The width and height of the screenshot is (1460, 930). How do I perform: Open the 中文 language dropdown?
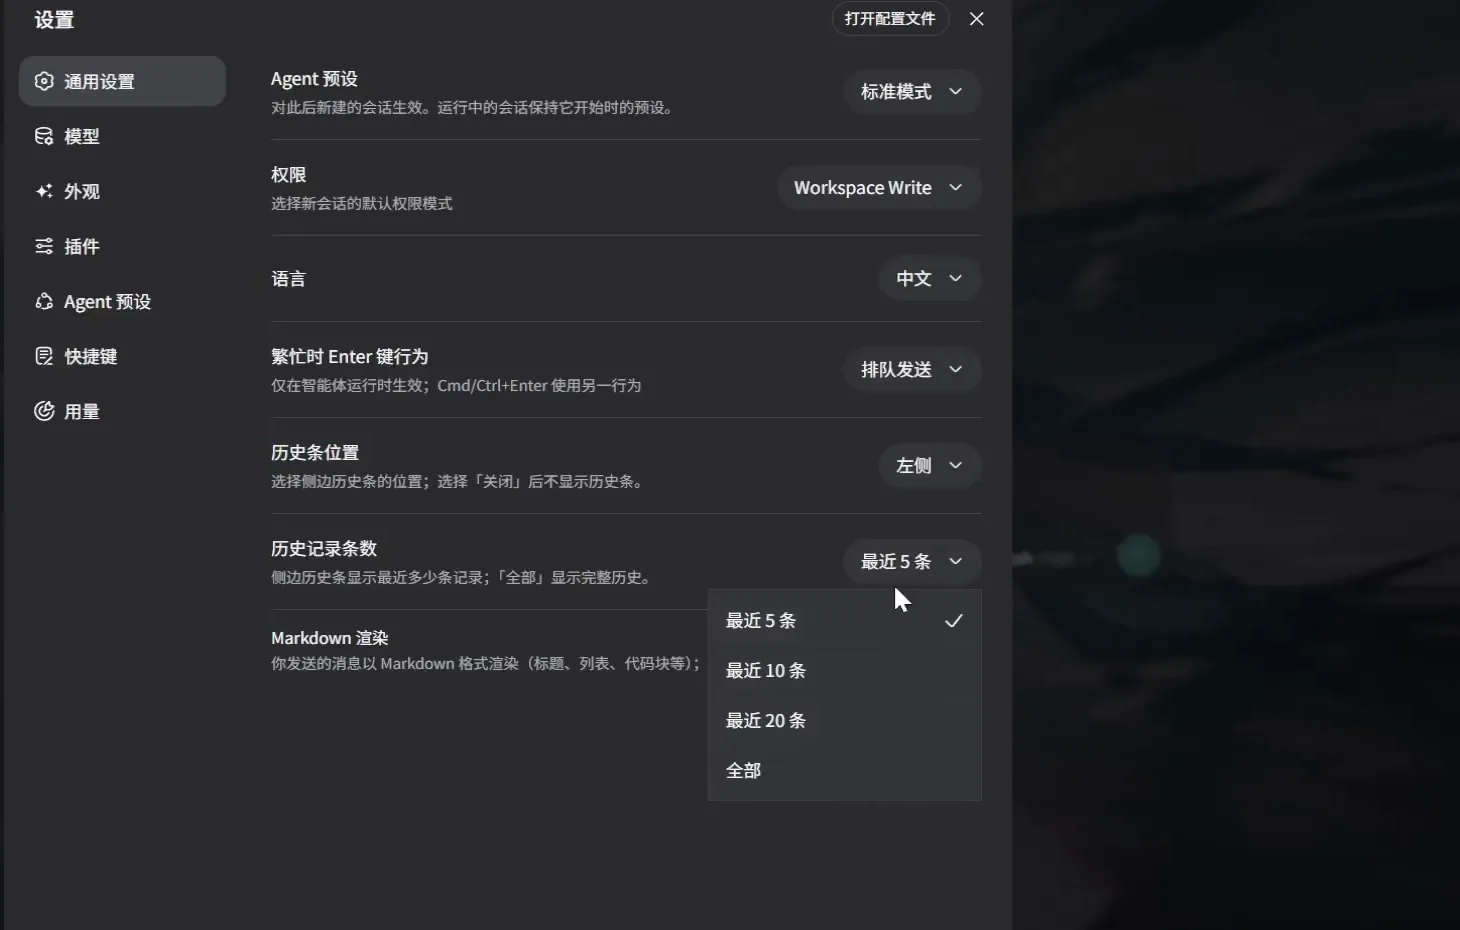[930, 278]
